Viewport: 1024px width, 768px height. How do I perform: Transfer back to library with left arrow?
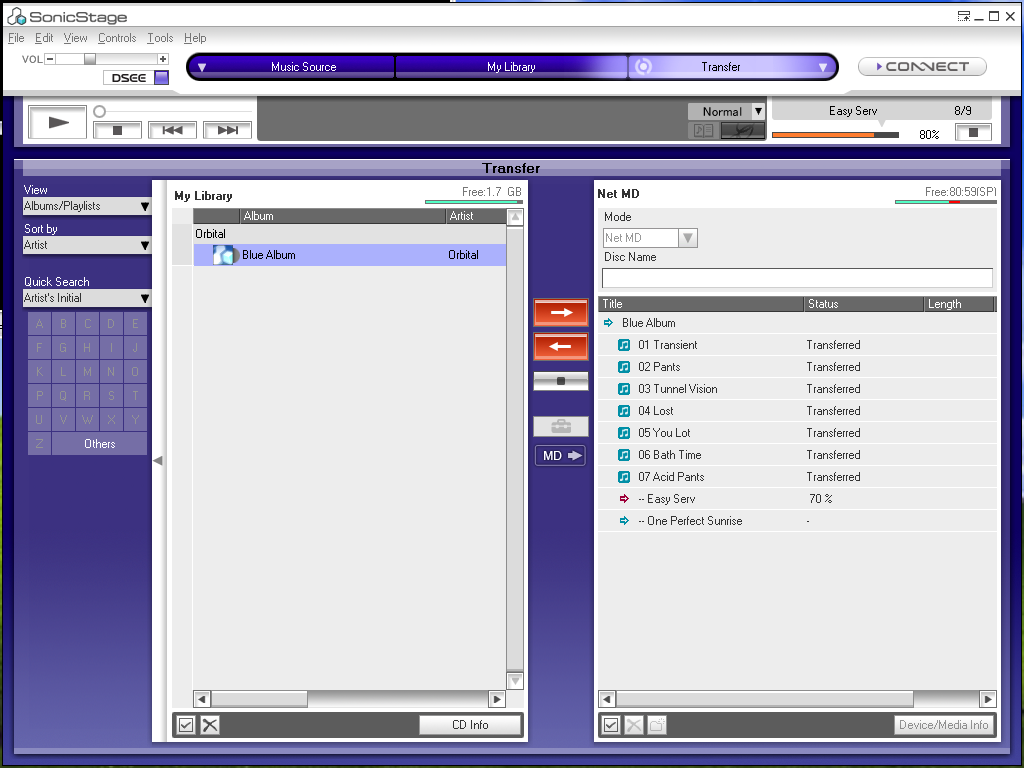(x=561, y=346)
